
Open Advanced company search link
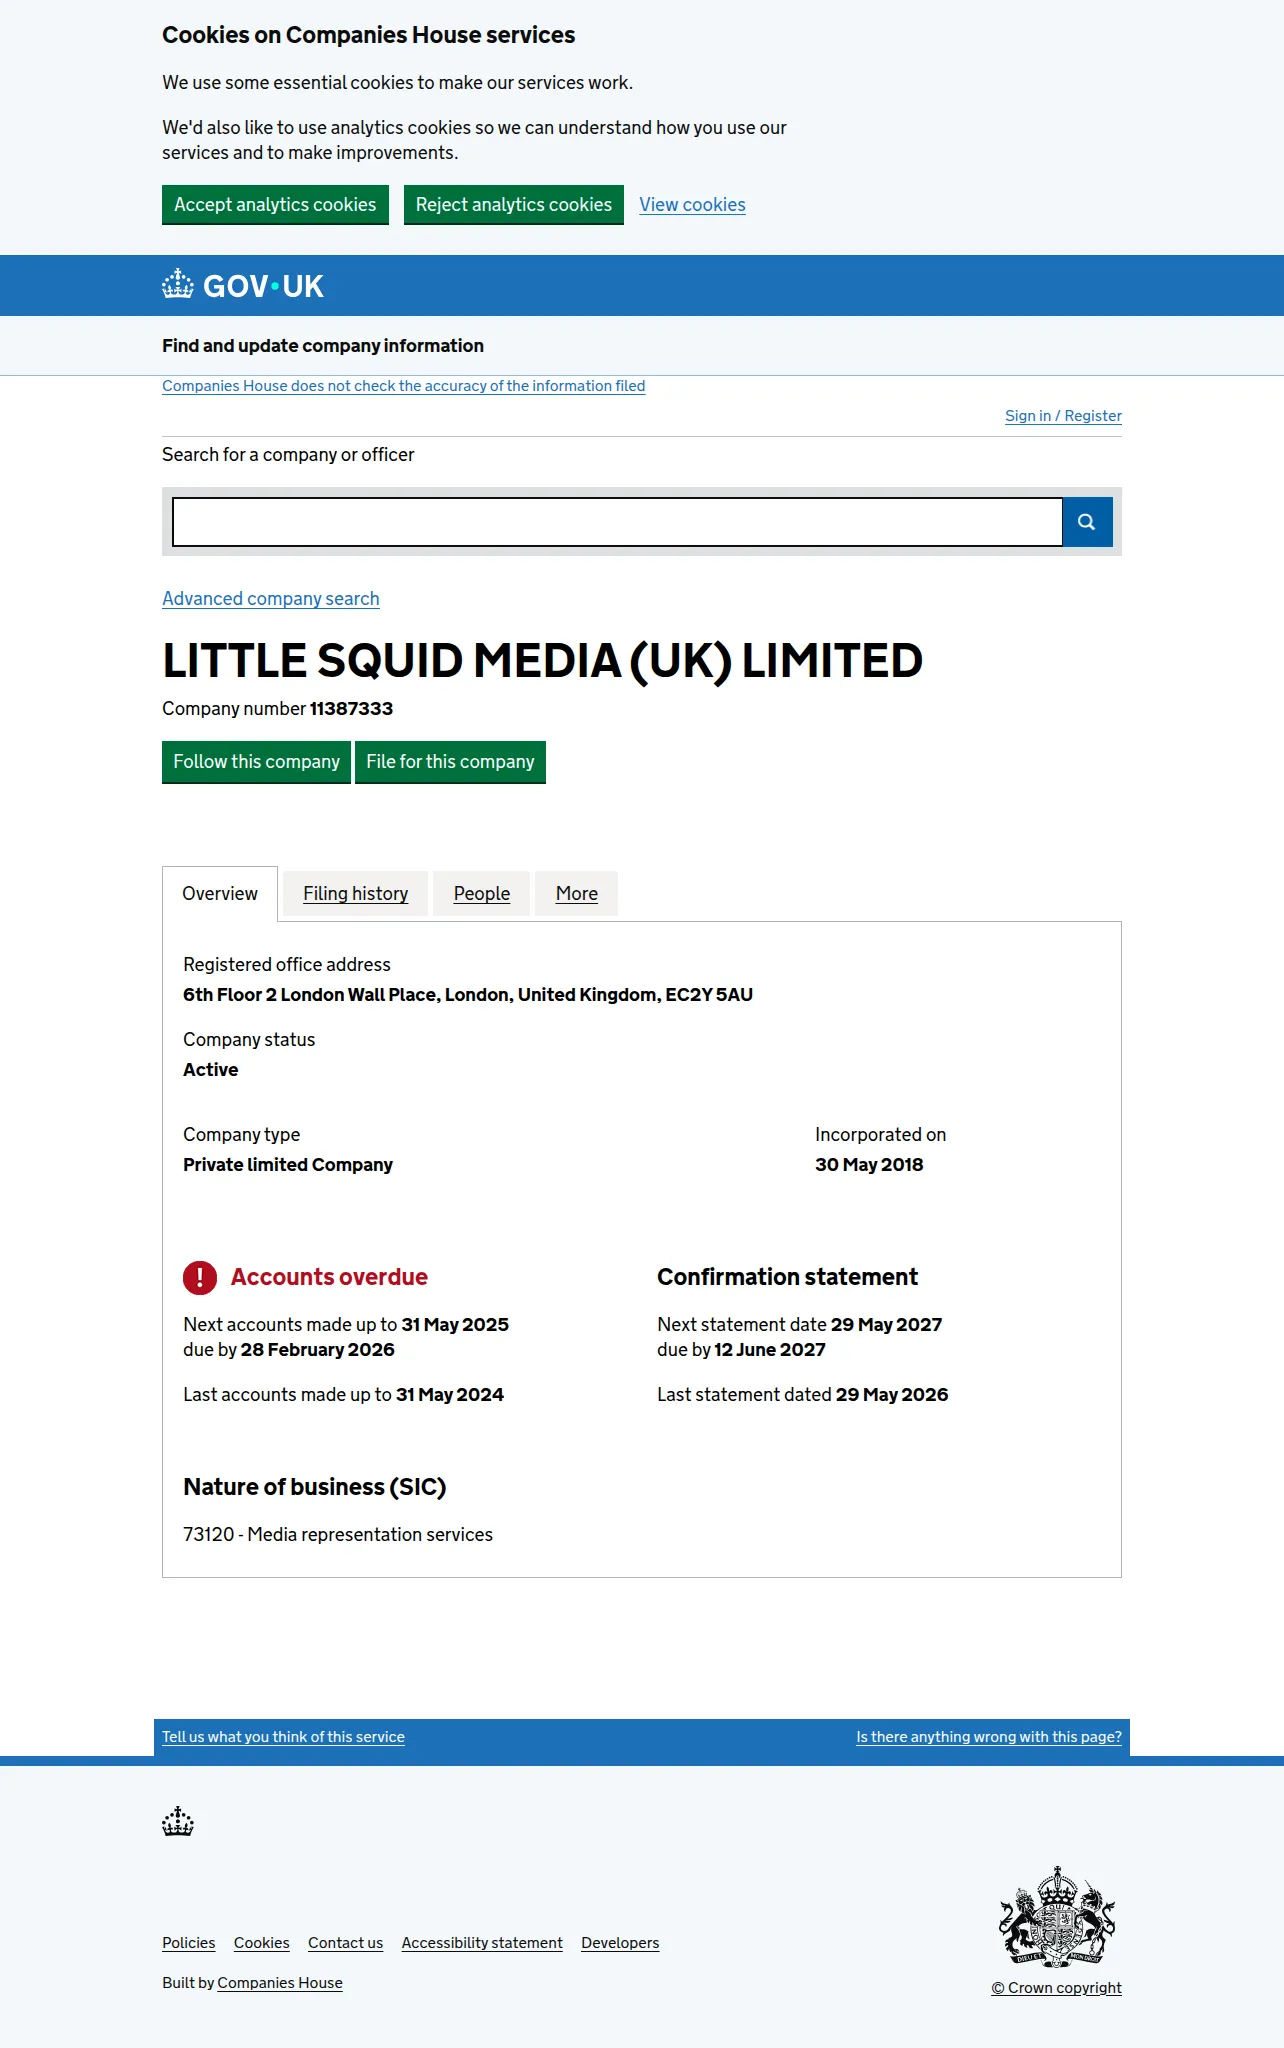tap(271, 599)
